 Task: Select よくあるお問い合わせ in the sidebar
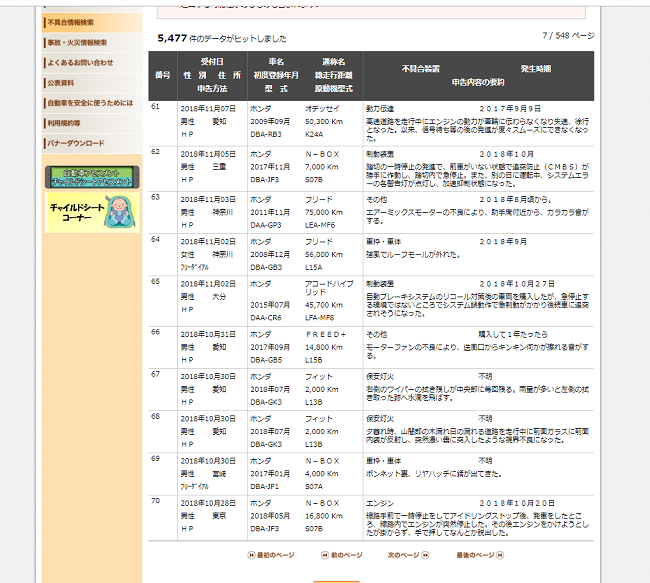(92, 63)
